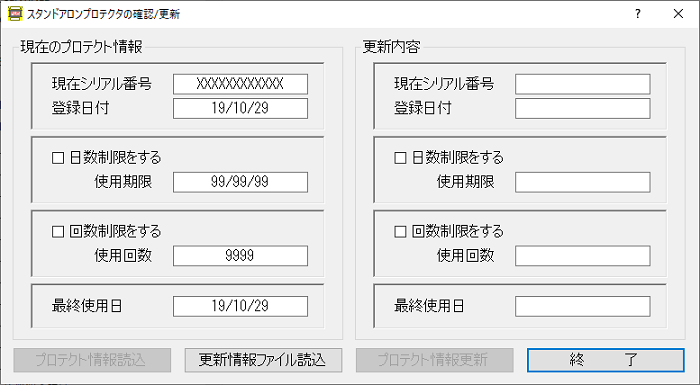Image resolution: width=700 pixels, height=385 pixels.
Task: Click the title text スタンドアロンプロテクタの確認/更新
Action: (x=104, y=14)
